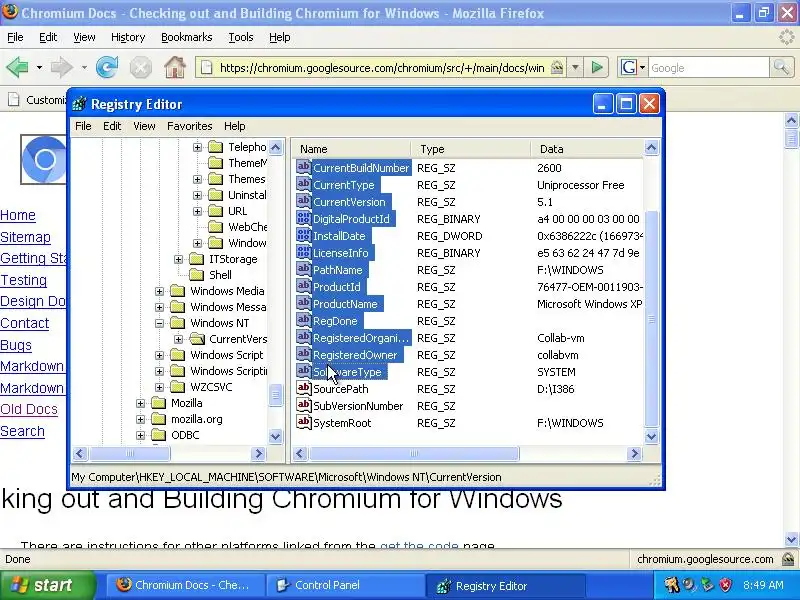Click tree pane scroll up arrow
The height and width of the screenshot is (600, 800).
(276, 148)
